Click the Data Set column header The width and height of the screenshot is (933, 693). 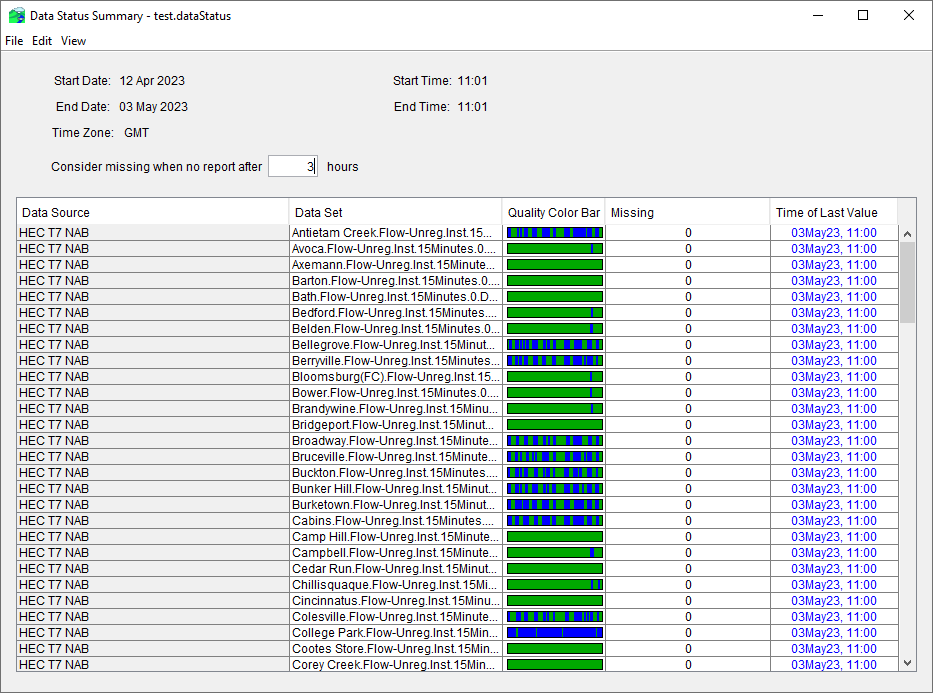click(x=395, y=212)
